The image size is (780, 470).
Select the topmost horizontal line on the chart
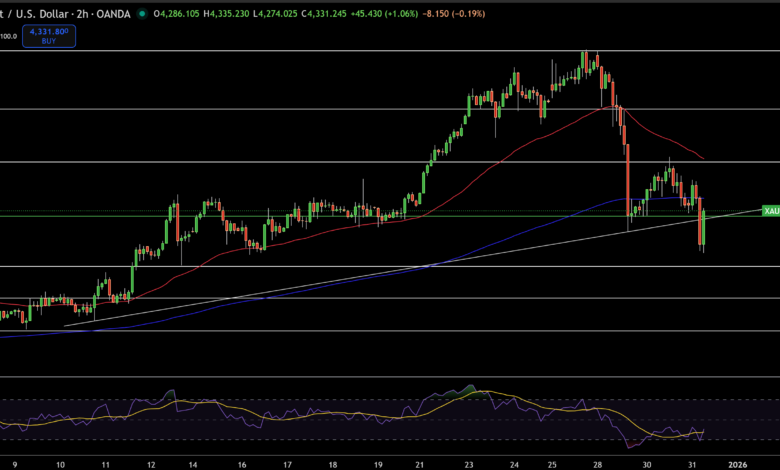pyautogui.click(x=300, y=49)
